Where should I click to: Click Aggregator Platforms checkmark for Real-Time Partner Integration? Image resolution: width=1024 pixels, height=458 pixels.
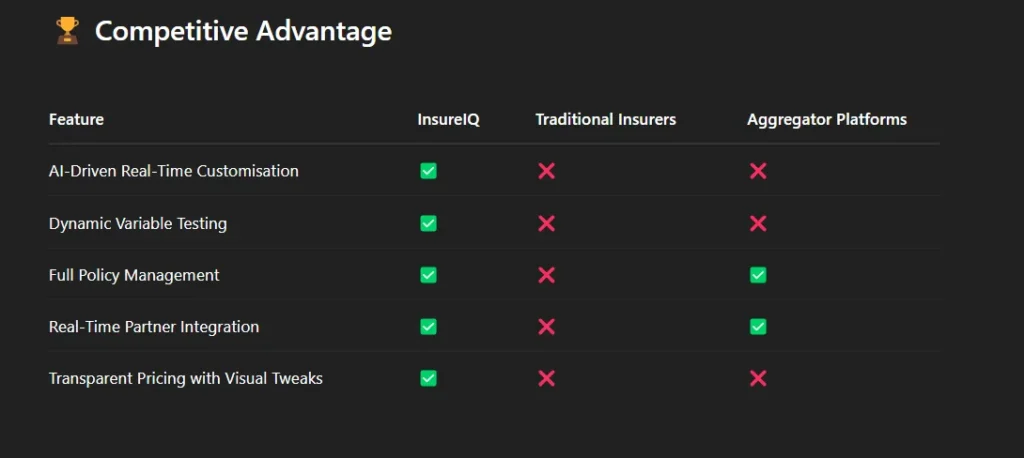758,327
